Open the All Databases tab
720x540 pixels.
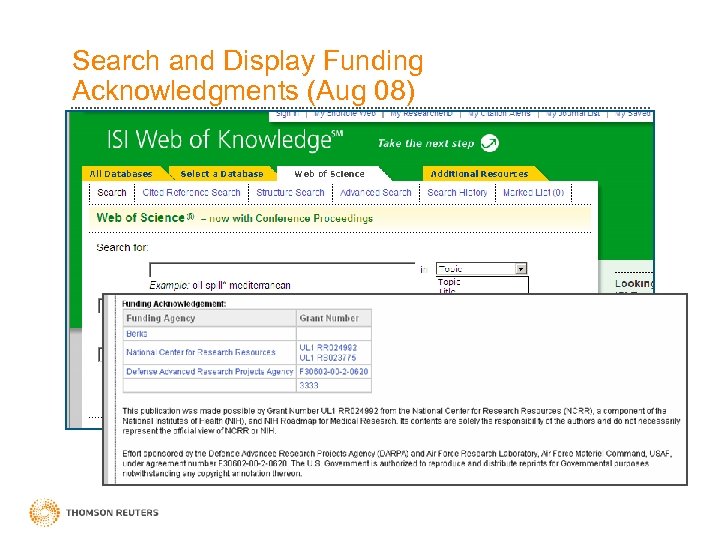[x=121, y=174]
